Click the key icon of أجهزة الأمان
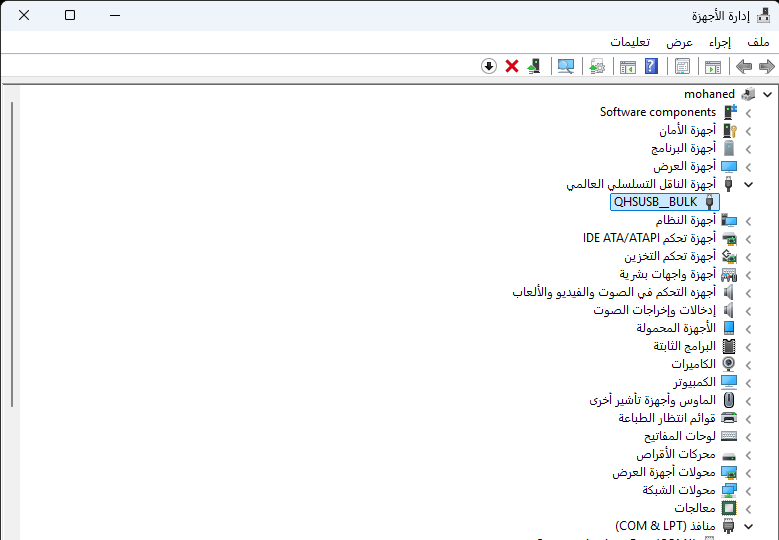This screenshot has height=540, width=779. [729, 130]
